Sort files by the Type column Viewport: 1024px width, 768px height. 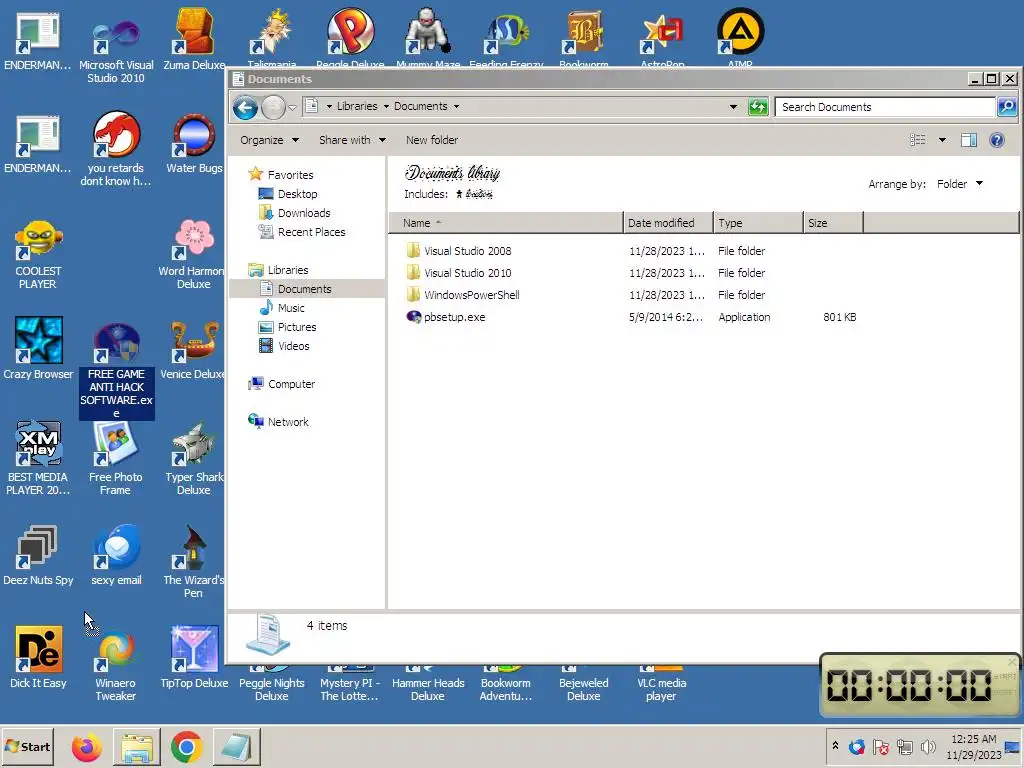758,223
